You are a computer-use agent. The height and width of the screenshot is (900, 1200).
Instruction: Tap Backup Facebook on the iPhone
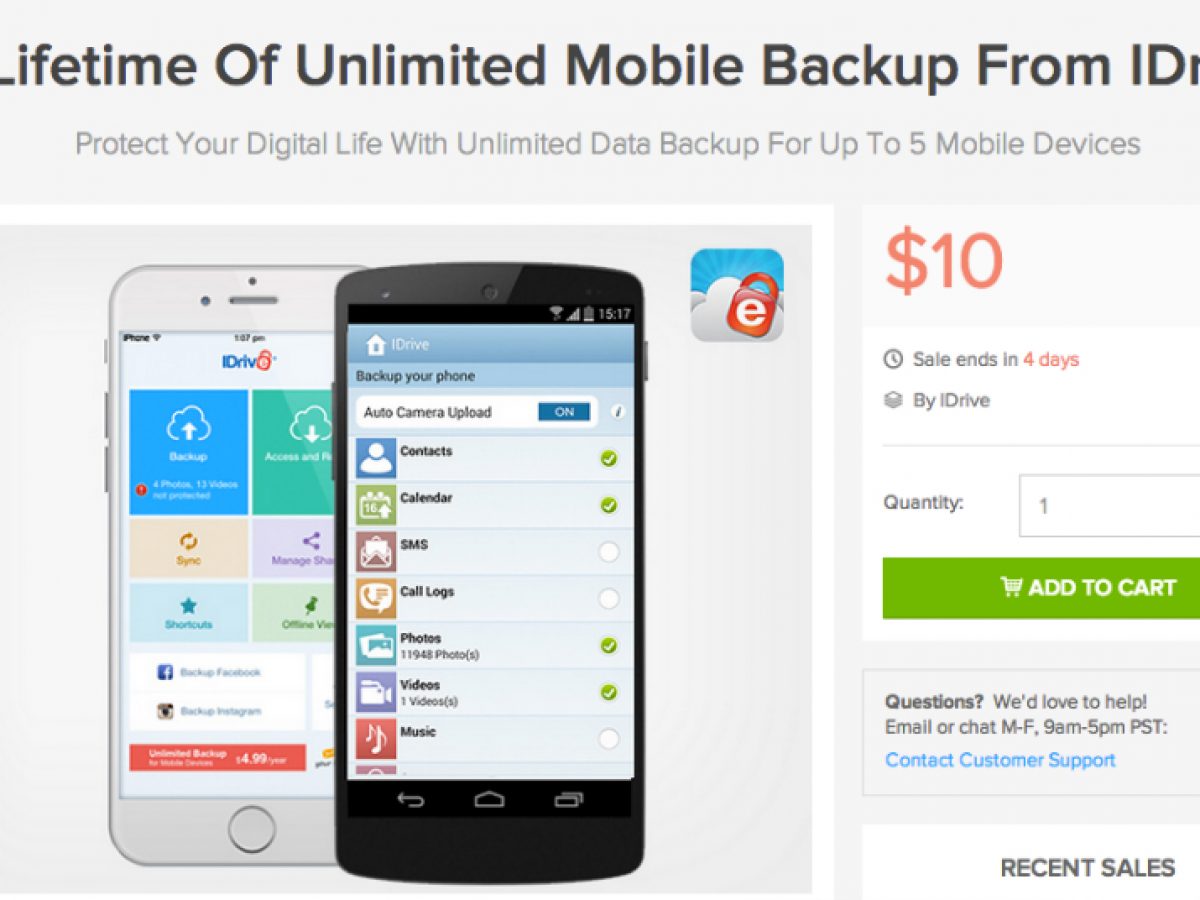(218, 673)
